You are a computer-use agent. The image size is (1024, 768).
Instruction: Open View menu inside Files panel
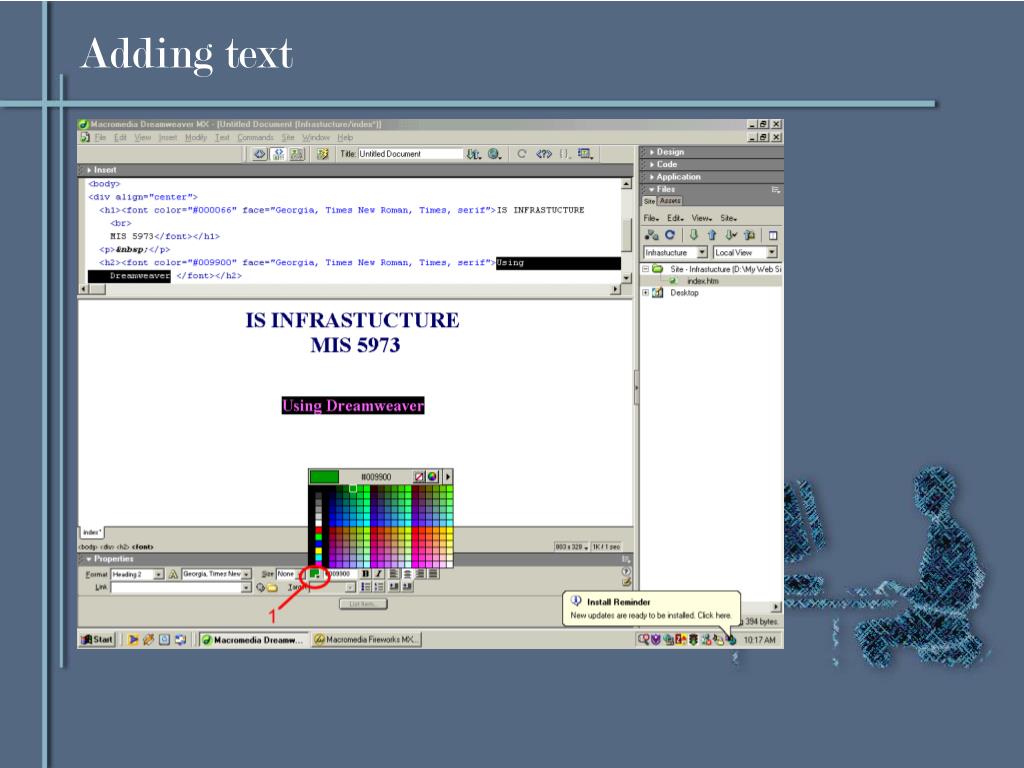coord(701,218)
